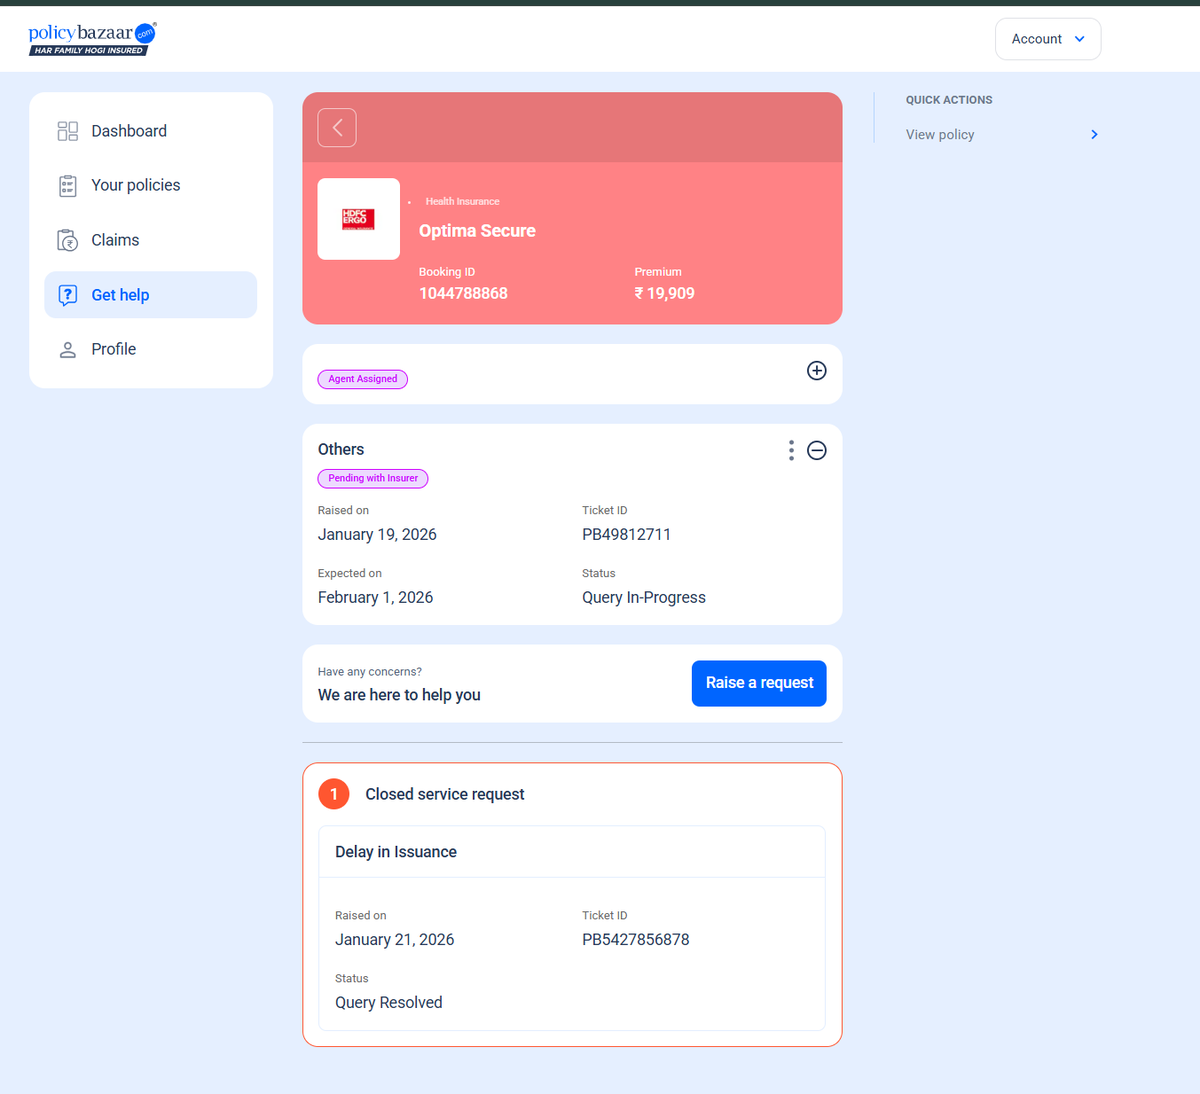Click the View policy chevron arrow
Viewport: 1200px width, 1094px height.
1095,134
